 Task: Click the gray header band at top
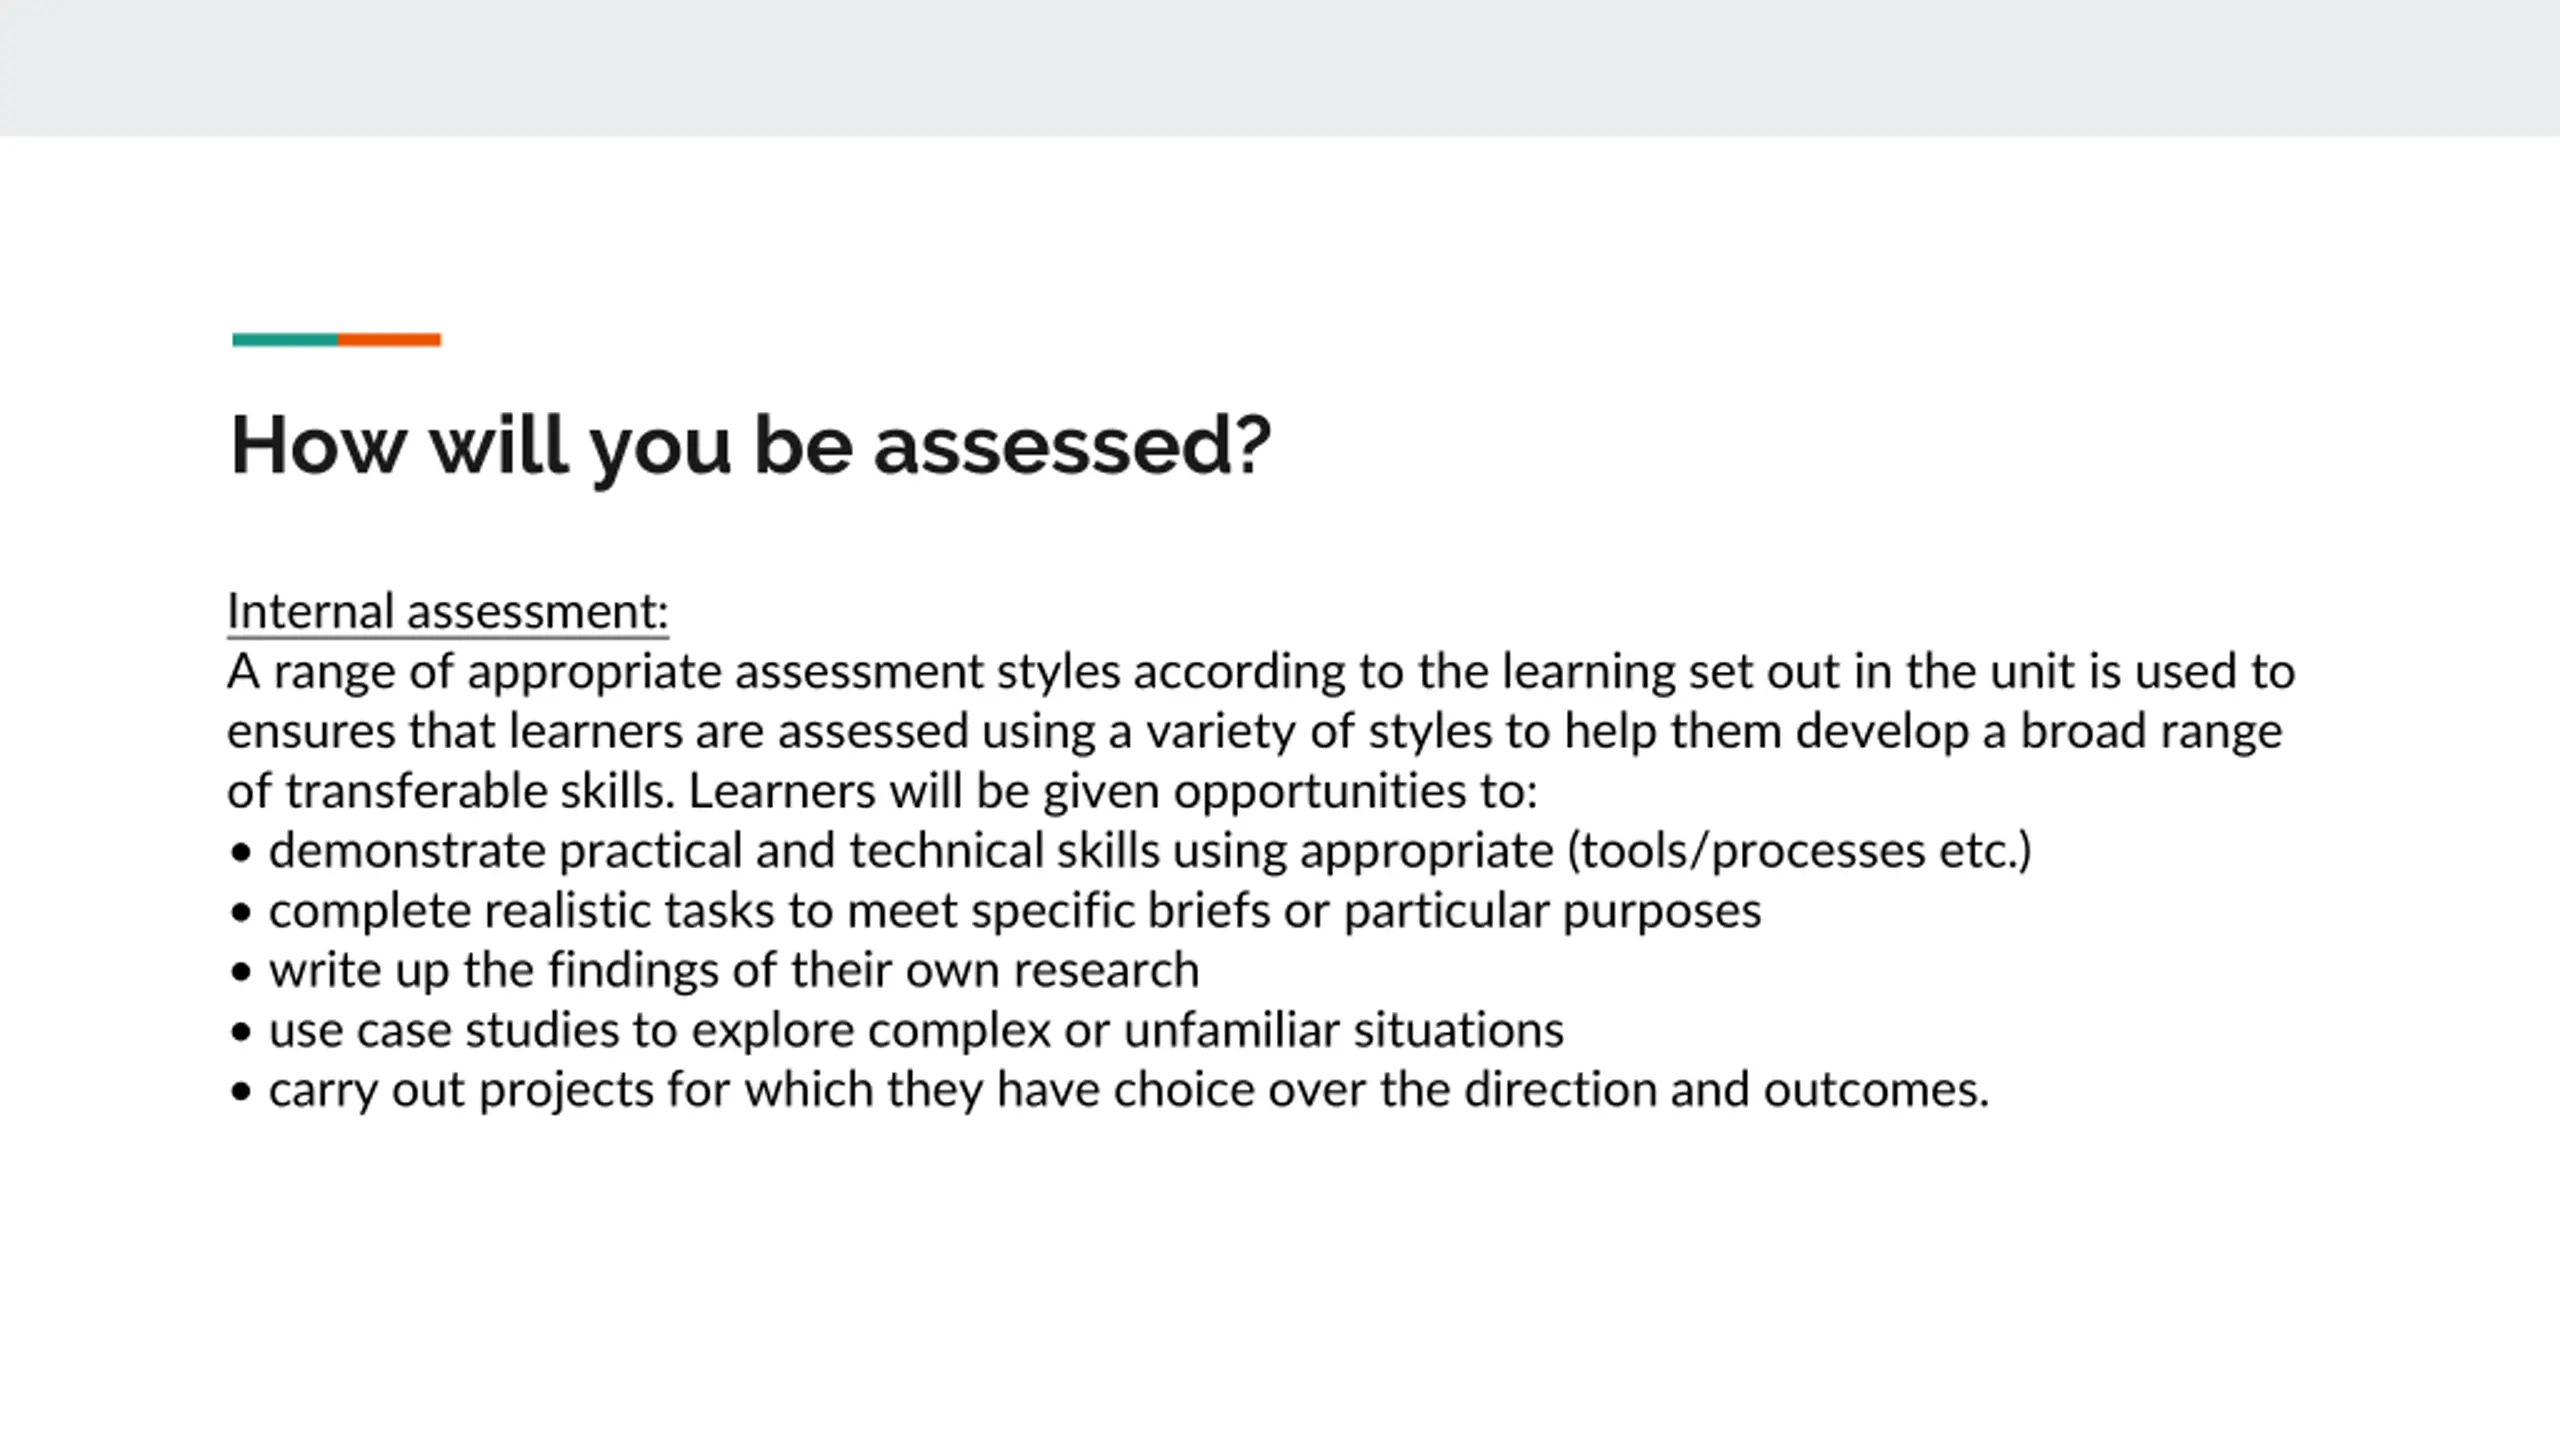1280,68
